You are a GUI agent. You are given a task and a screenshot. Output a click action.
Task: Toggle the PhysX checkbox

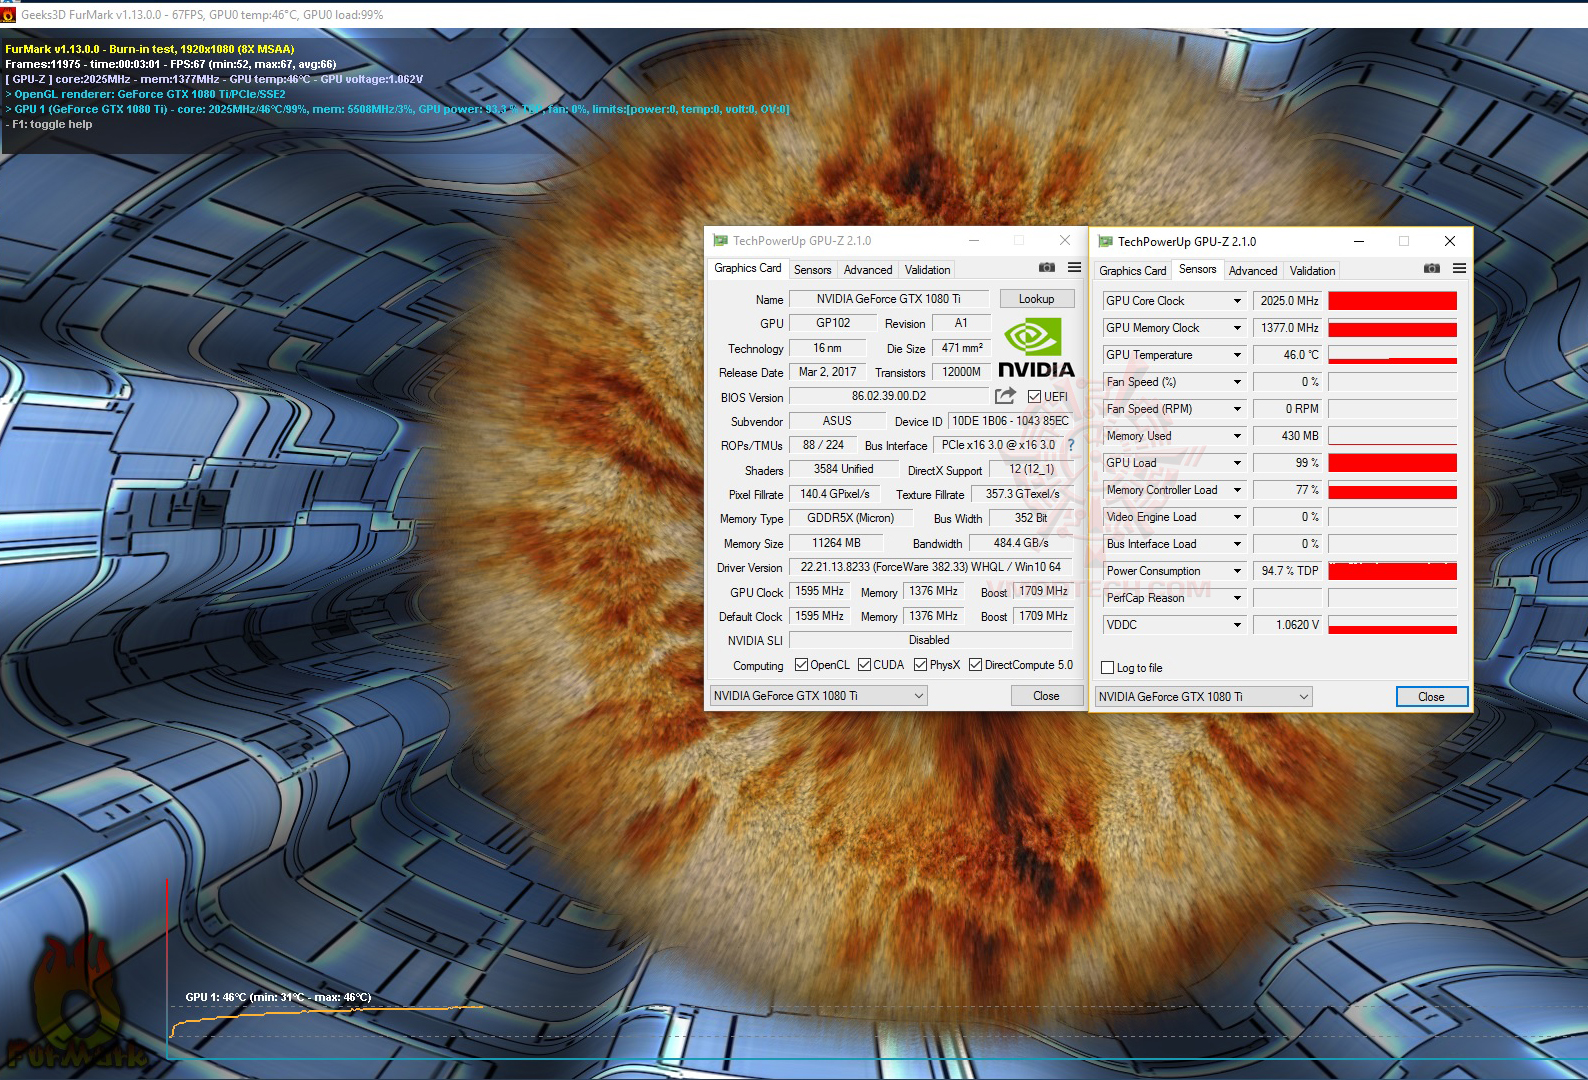click(920, 665)
